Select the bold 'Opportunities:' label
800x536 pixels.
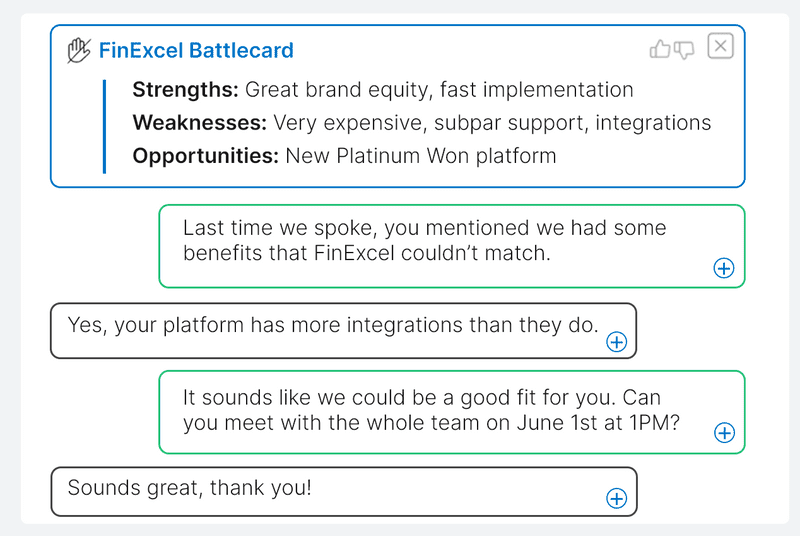[206, 156]
